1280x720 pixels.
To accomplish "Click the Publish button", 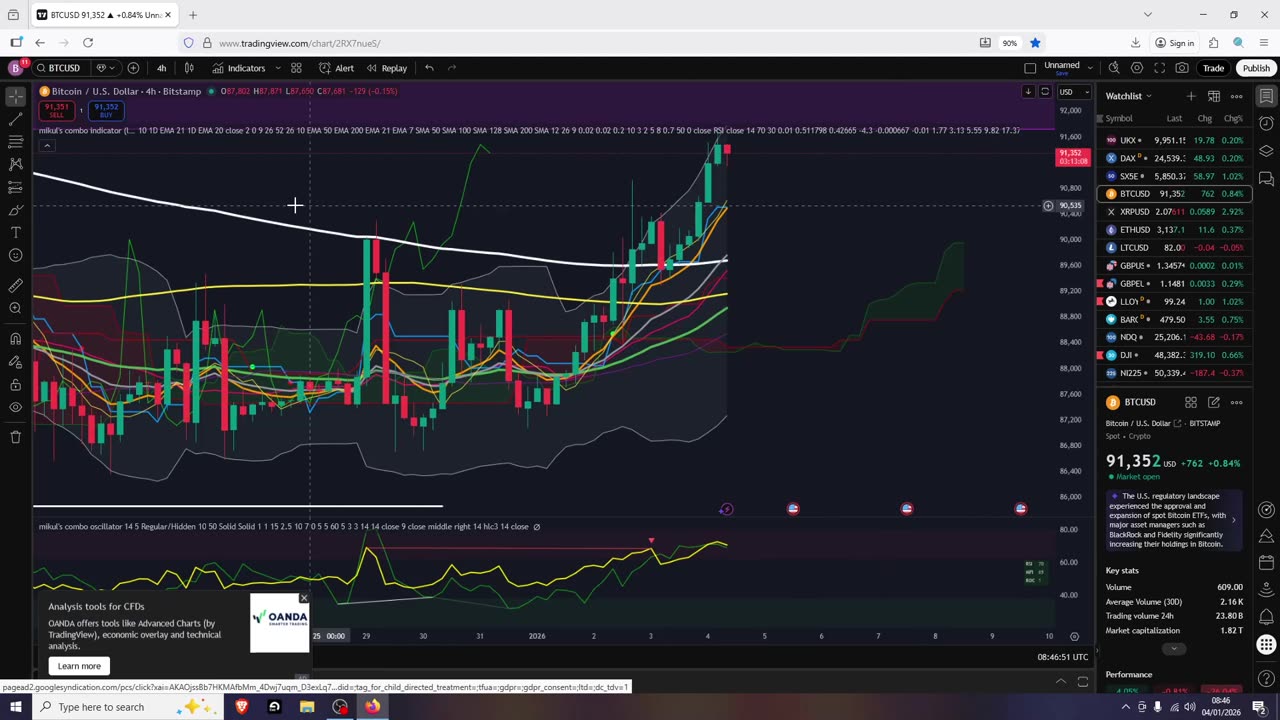I will tap(1256, 68).
